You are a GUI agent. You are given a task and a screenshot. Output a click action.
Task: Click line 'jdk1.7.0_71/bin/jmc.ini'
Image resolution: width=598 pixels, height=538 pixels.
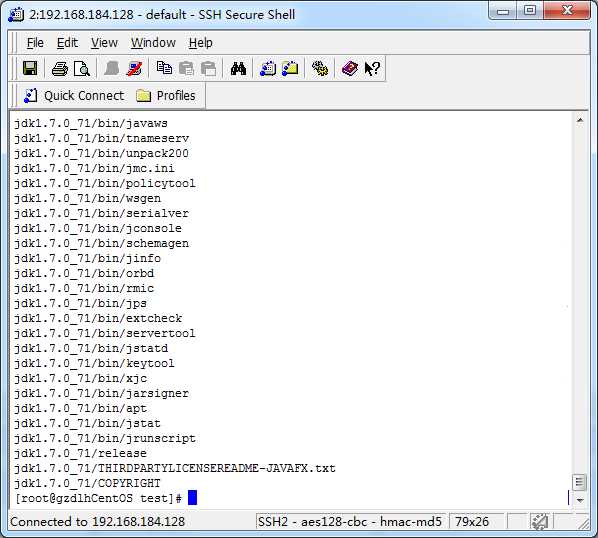pos(94,168)
